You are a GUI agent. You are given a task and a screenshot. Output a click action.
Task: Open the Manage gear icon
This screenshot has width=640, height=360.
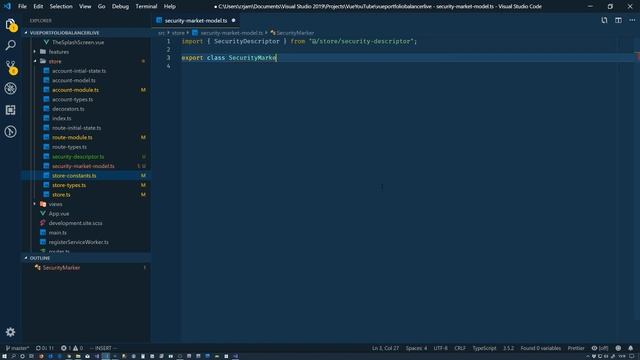tap(11, 332)
